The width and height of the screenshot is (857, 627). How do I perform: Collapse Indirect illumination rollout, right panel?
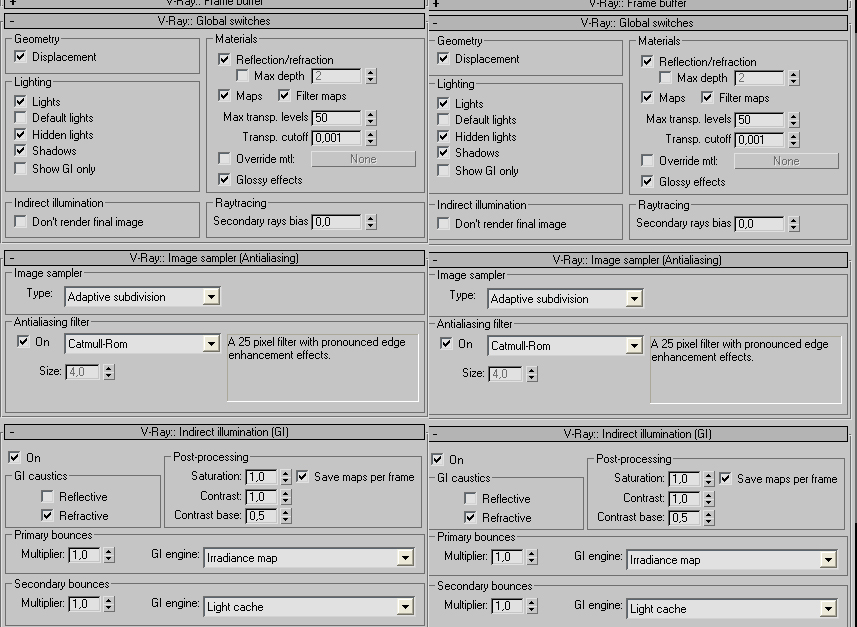pyautogui.click(x=638, y=434)
